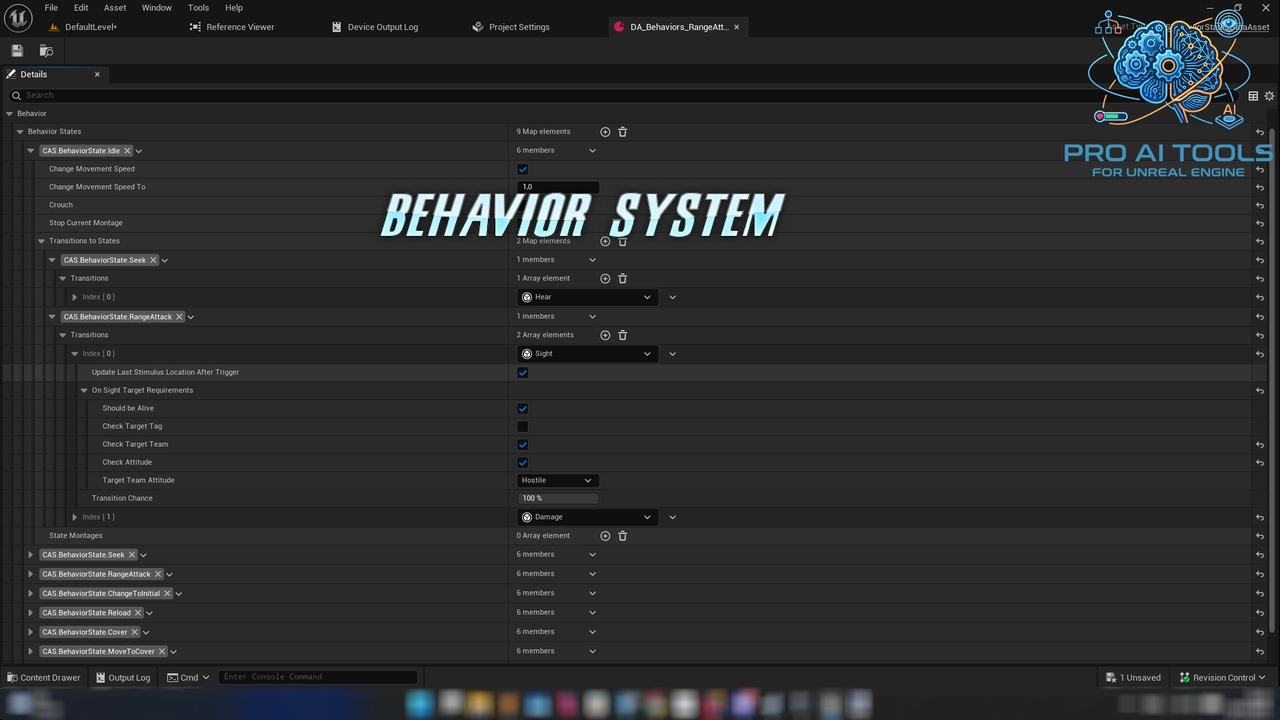Remove the CAS.BehaviorState.Idle tag
This screenshot has height=720, width=1280.
[x=127, y=151]
